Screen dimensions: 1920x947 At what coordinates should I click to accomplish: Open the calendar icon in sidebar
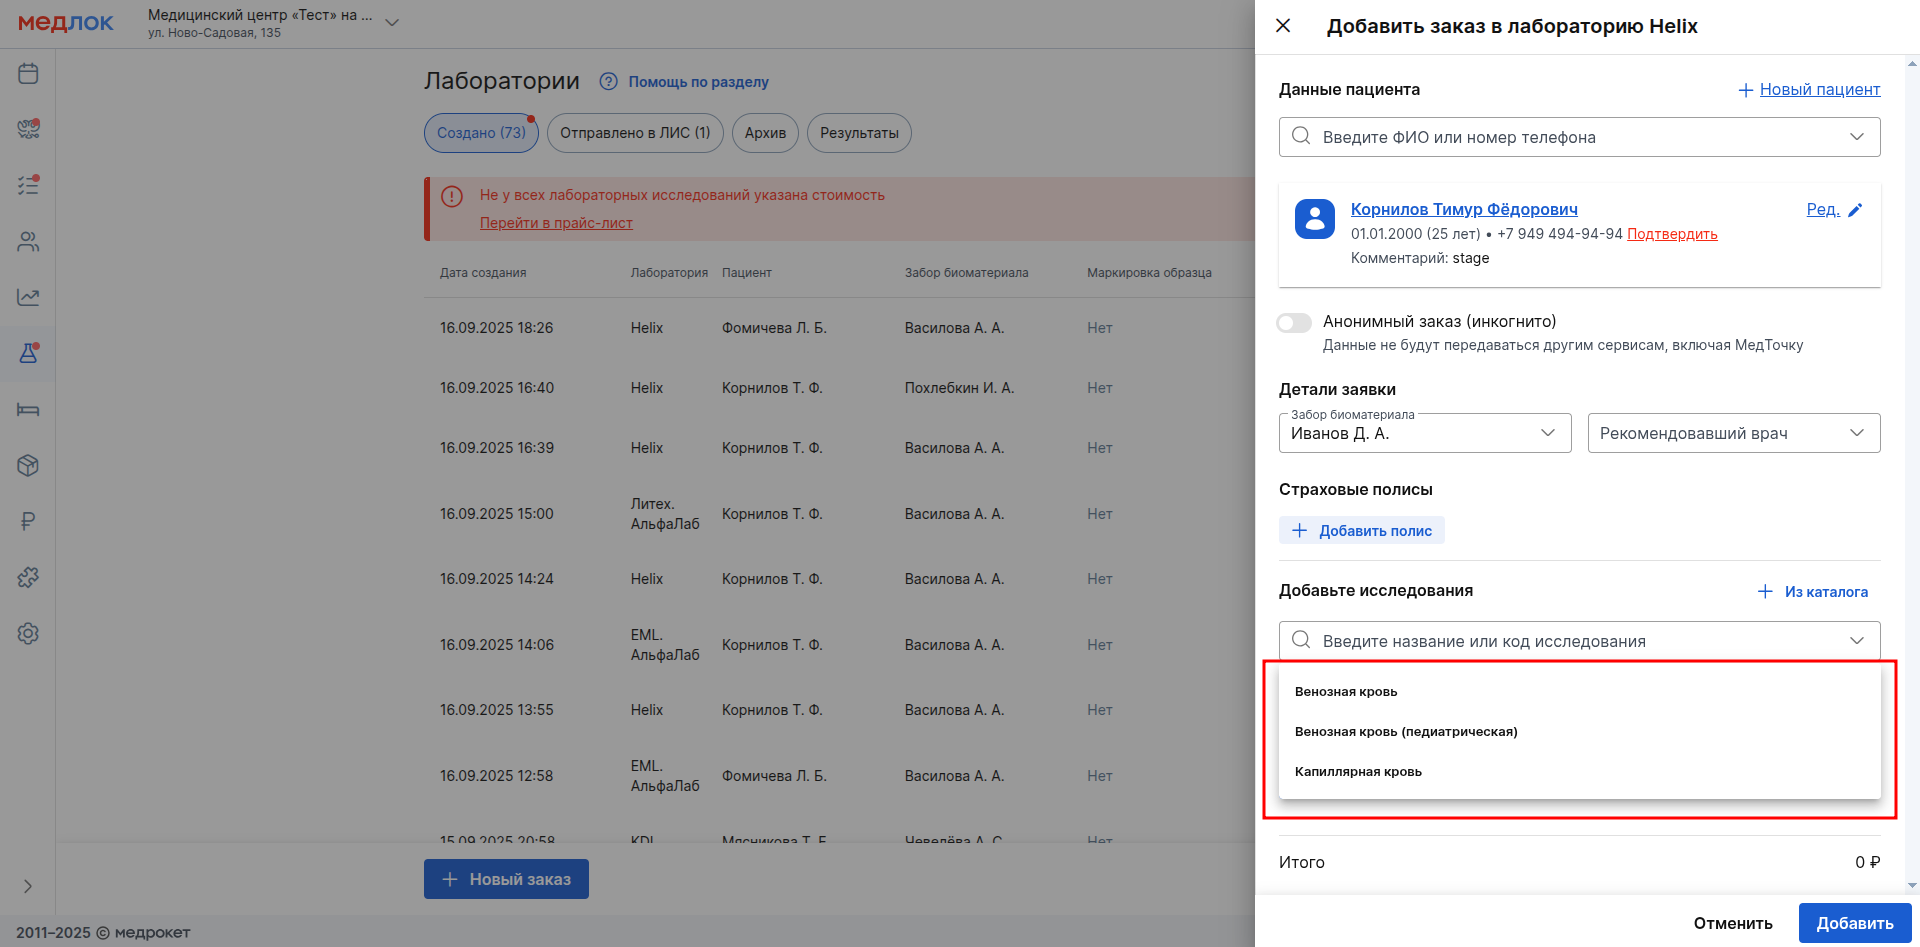pos(28,73)
